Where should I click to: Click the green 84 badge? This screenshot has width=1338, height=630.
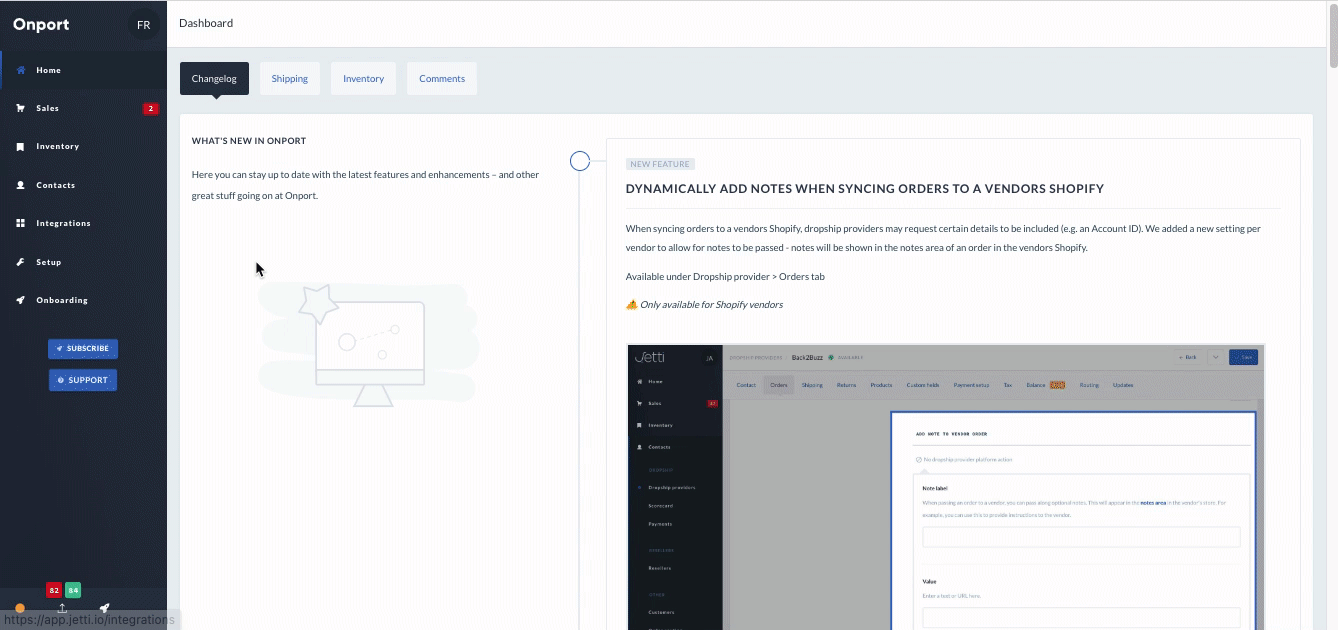[73, 590]
